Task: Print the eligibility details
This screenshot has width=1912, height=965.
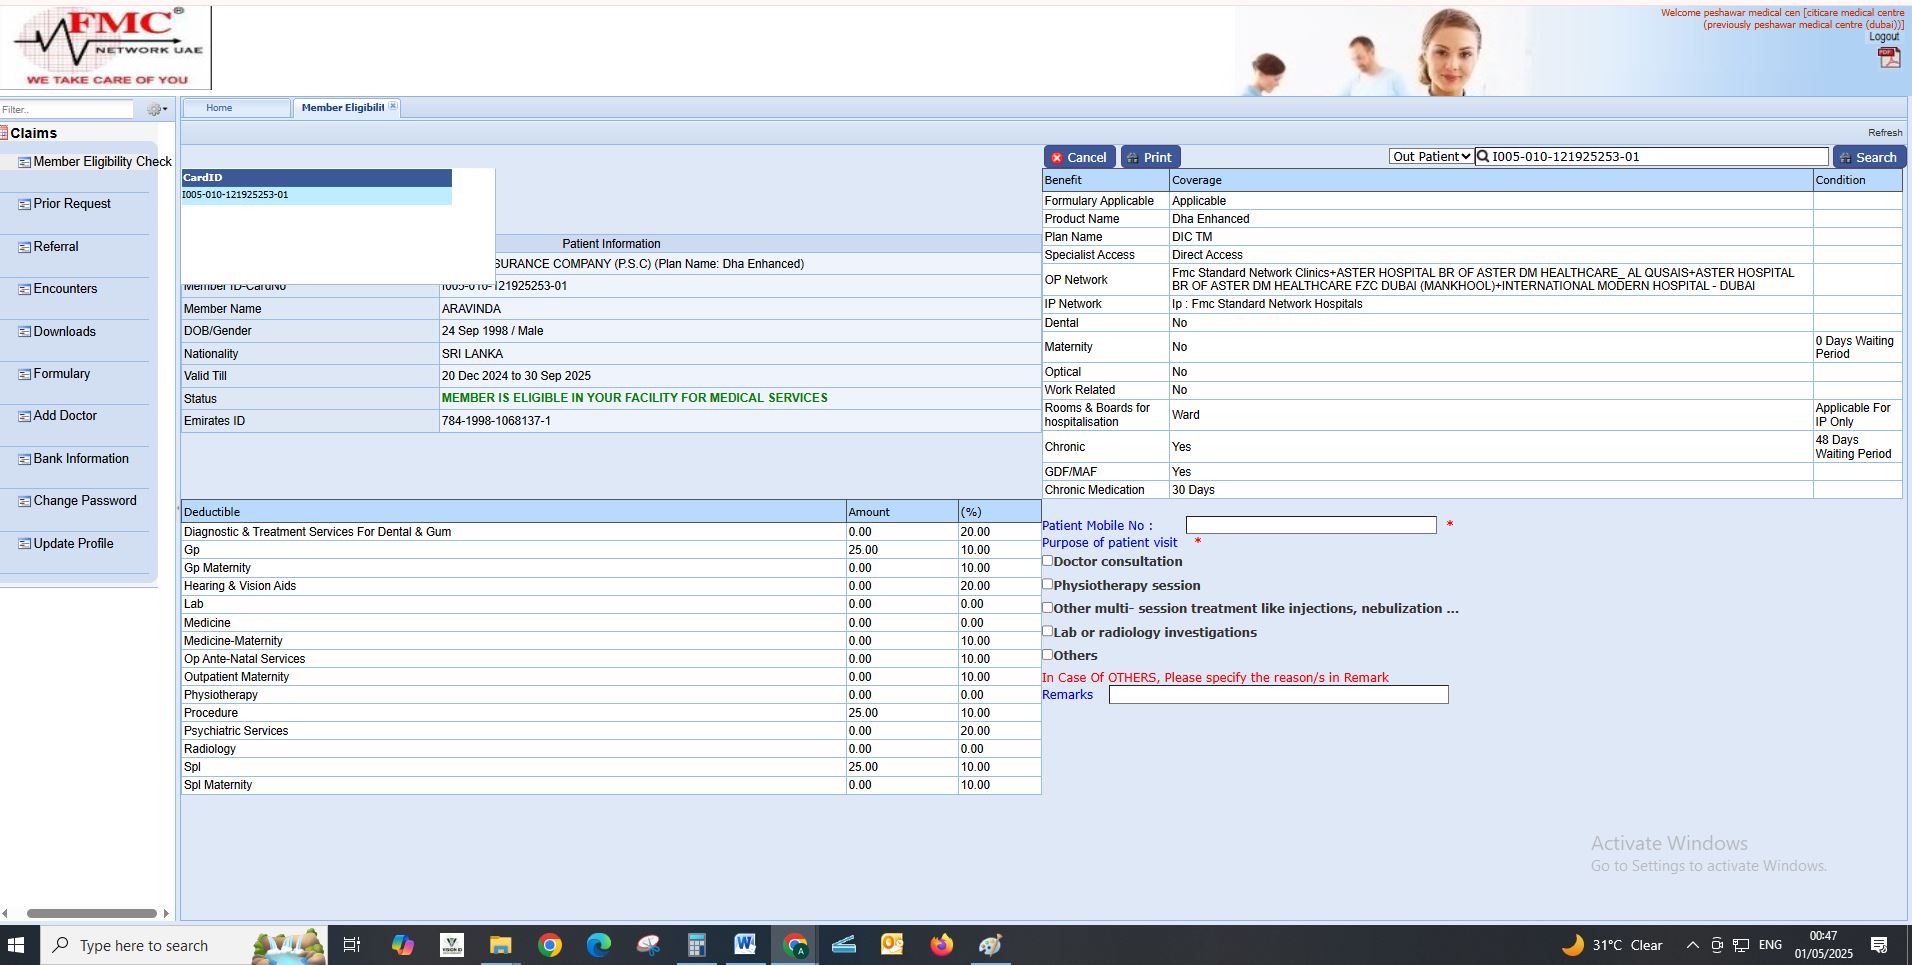Action: (x=1150, y=157)
